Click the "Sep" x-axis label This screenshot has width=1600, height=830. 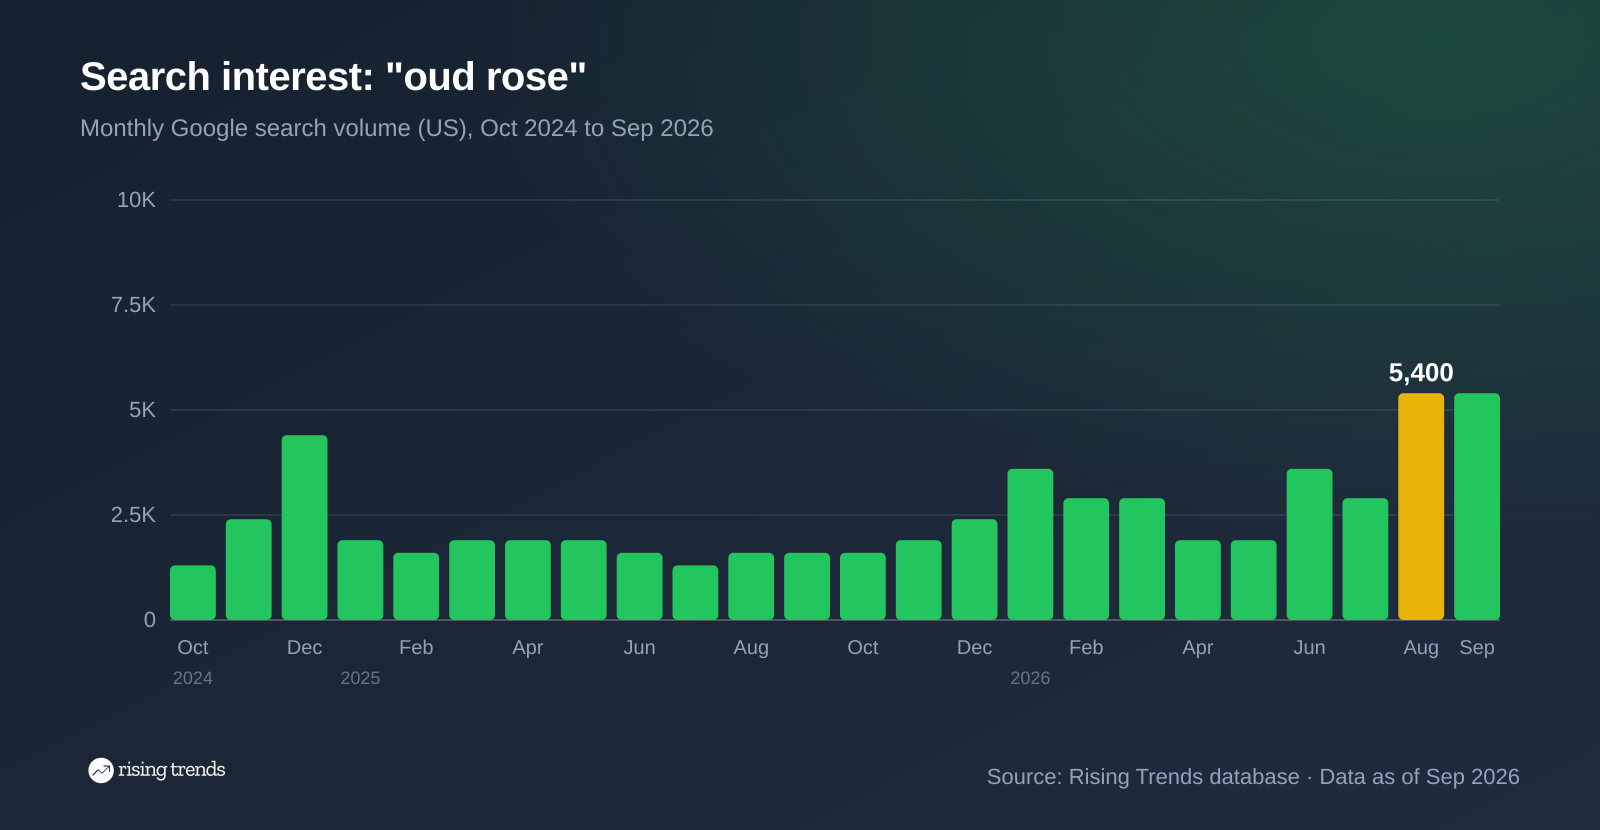(x=1477, y=648)
